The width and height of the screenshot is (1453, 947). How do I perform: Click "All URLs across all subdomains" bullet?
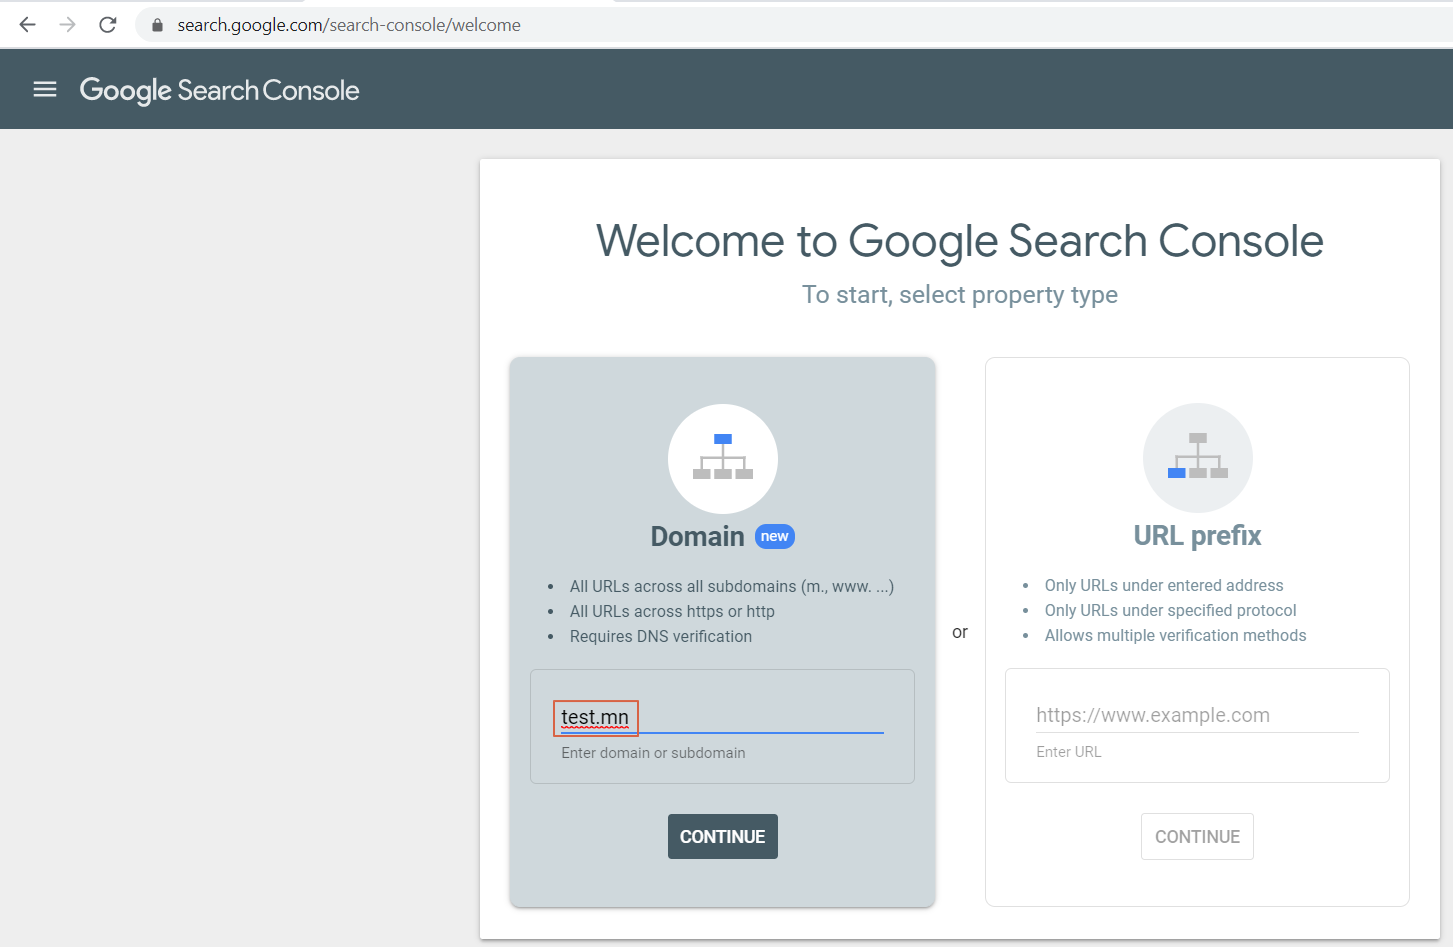tap(732, 587)
